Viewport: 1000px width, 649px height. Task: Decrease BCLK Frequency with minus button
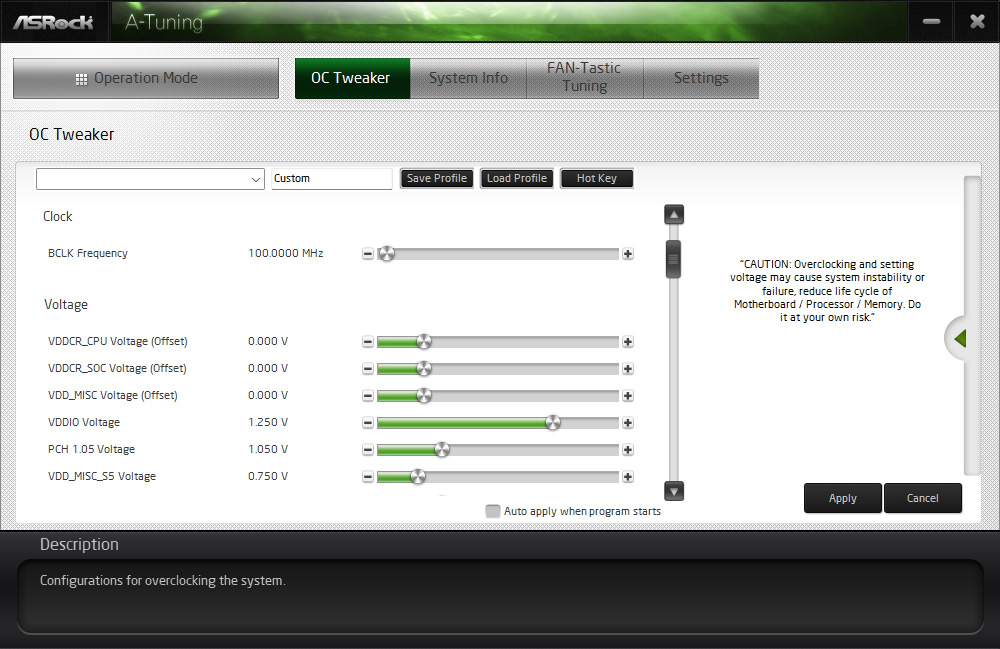[367, 254]
